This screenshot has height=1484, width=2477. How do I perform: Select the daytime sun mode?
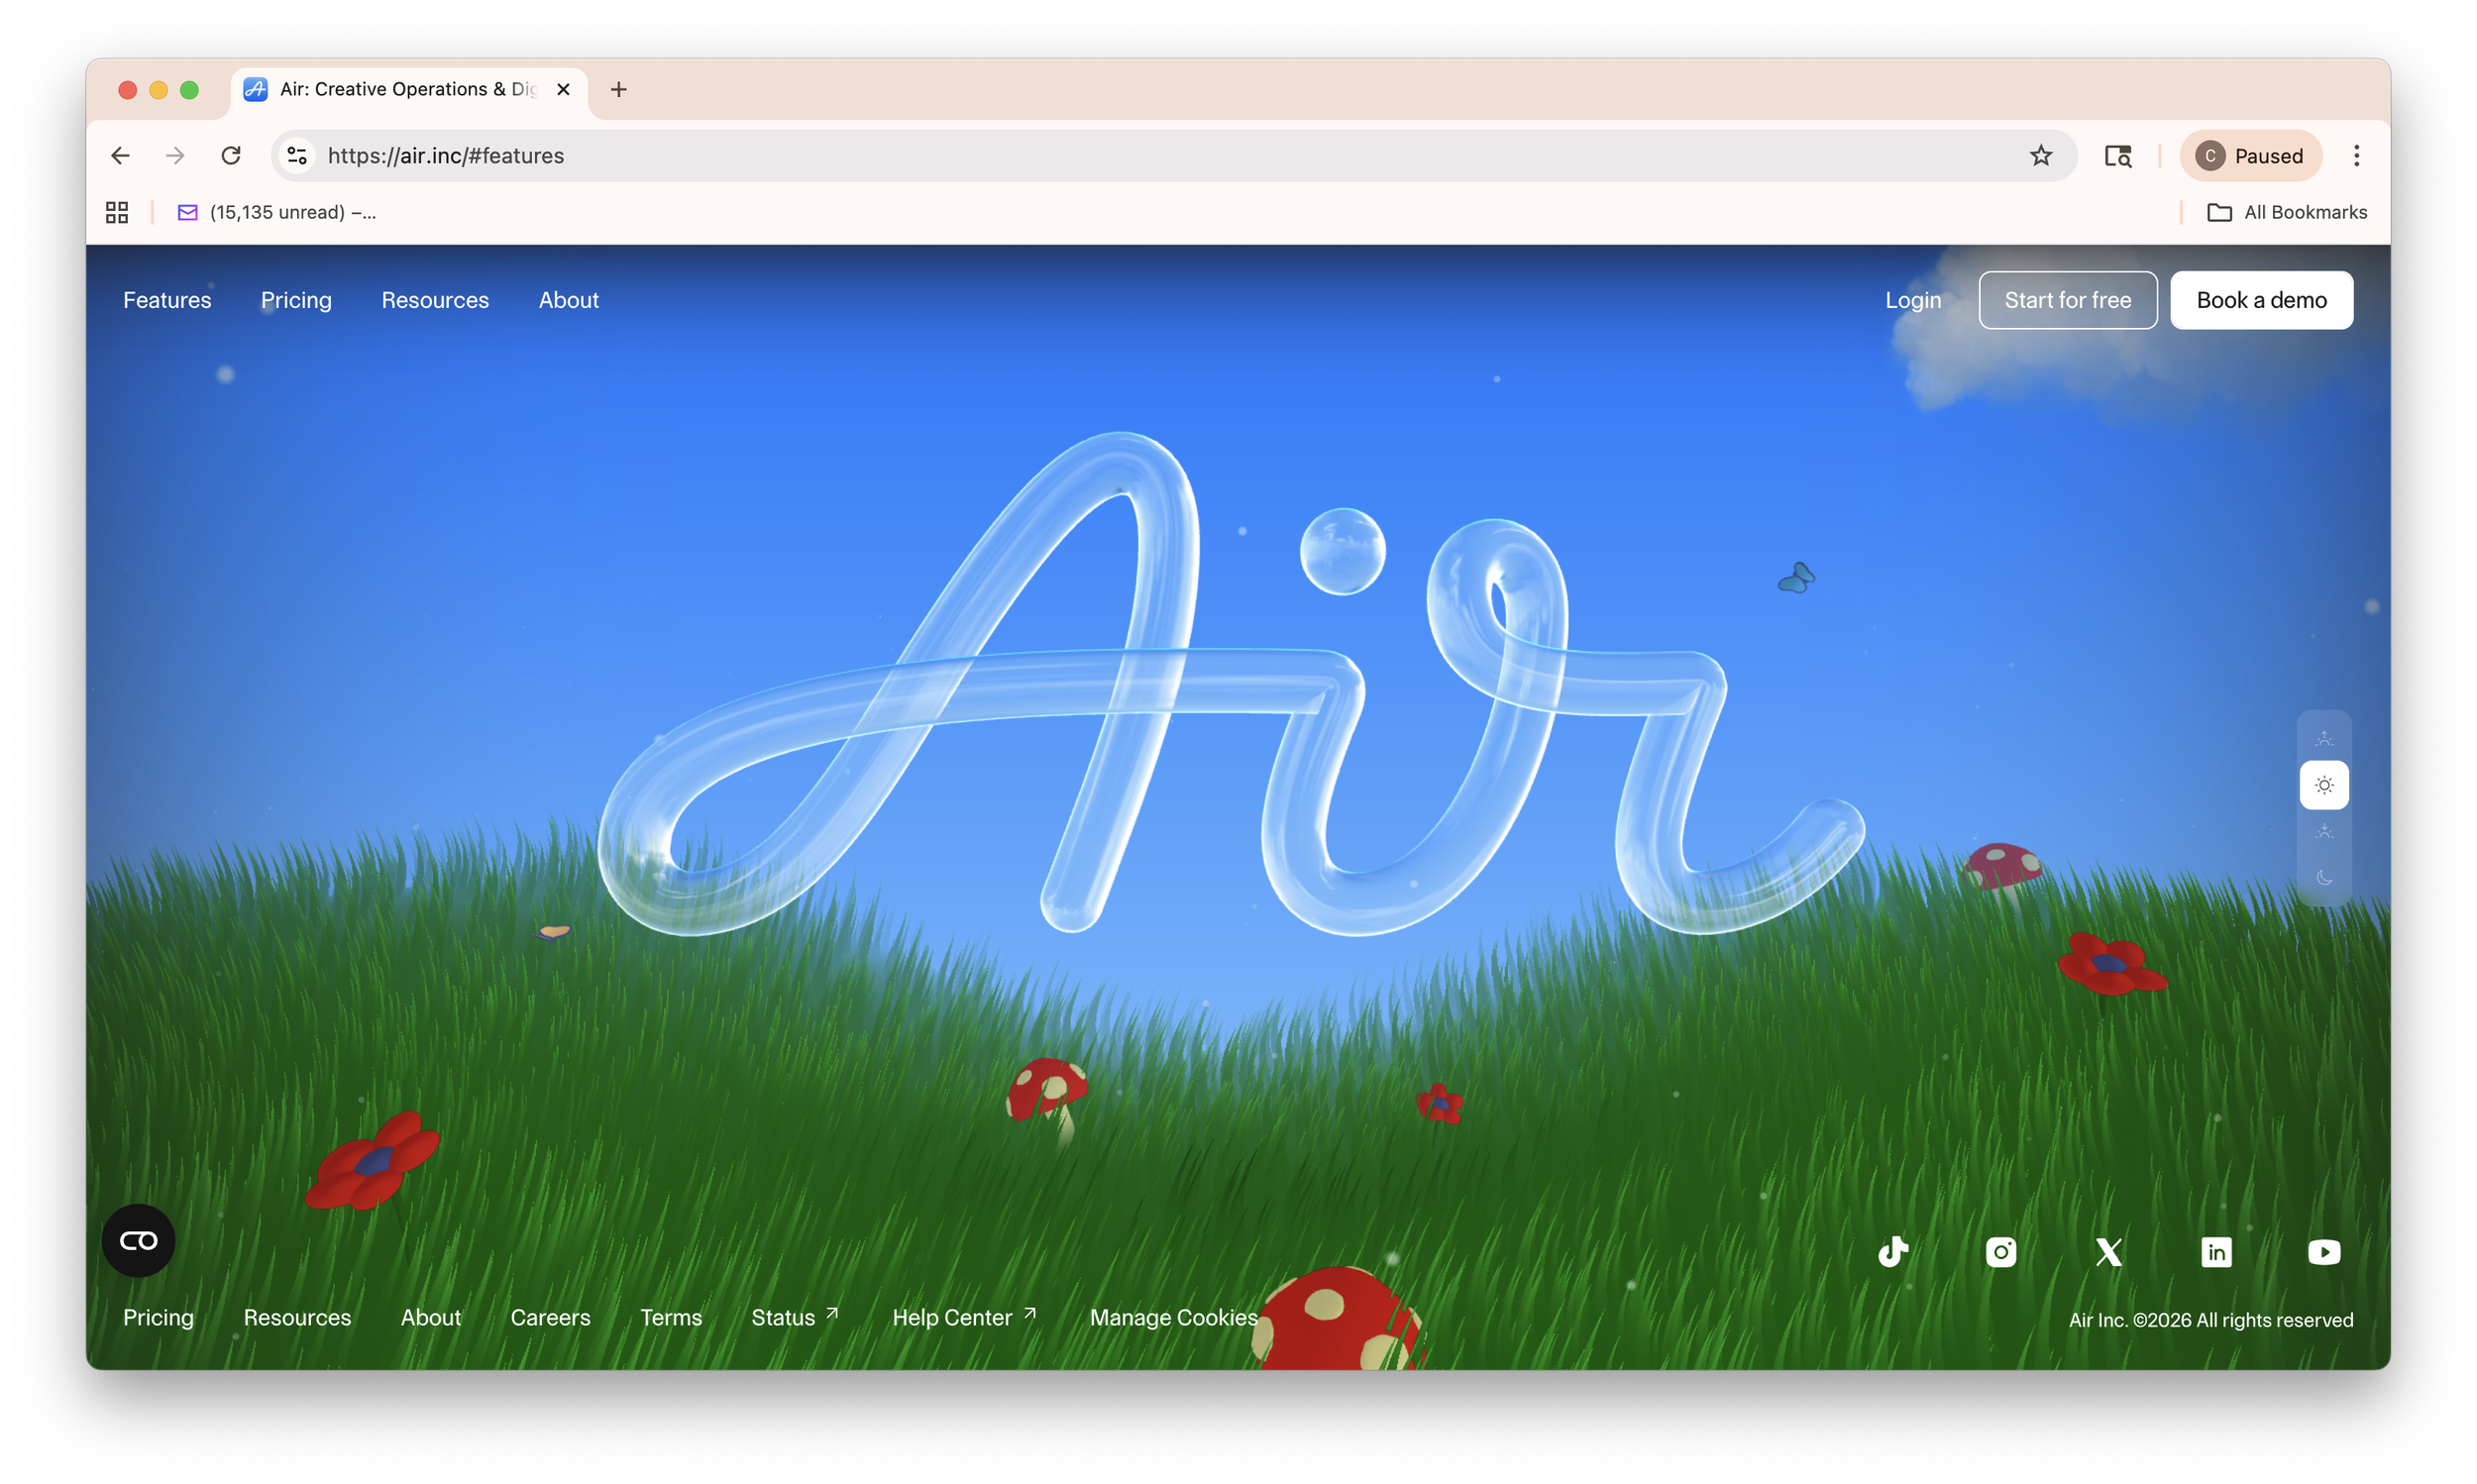[x=2323, y=785]
